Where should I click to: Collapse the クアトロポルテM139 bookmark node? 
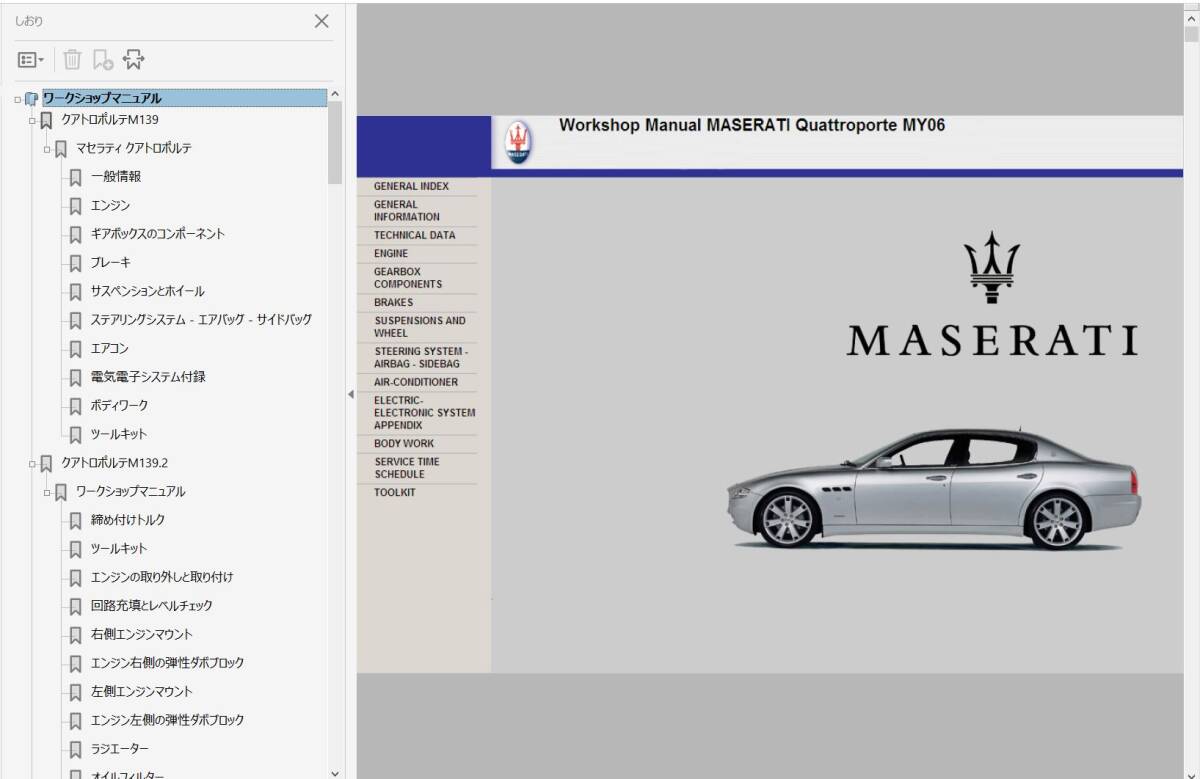32,121
